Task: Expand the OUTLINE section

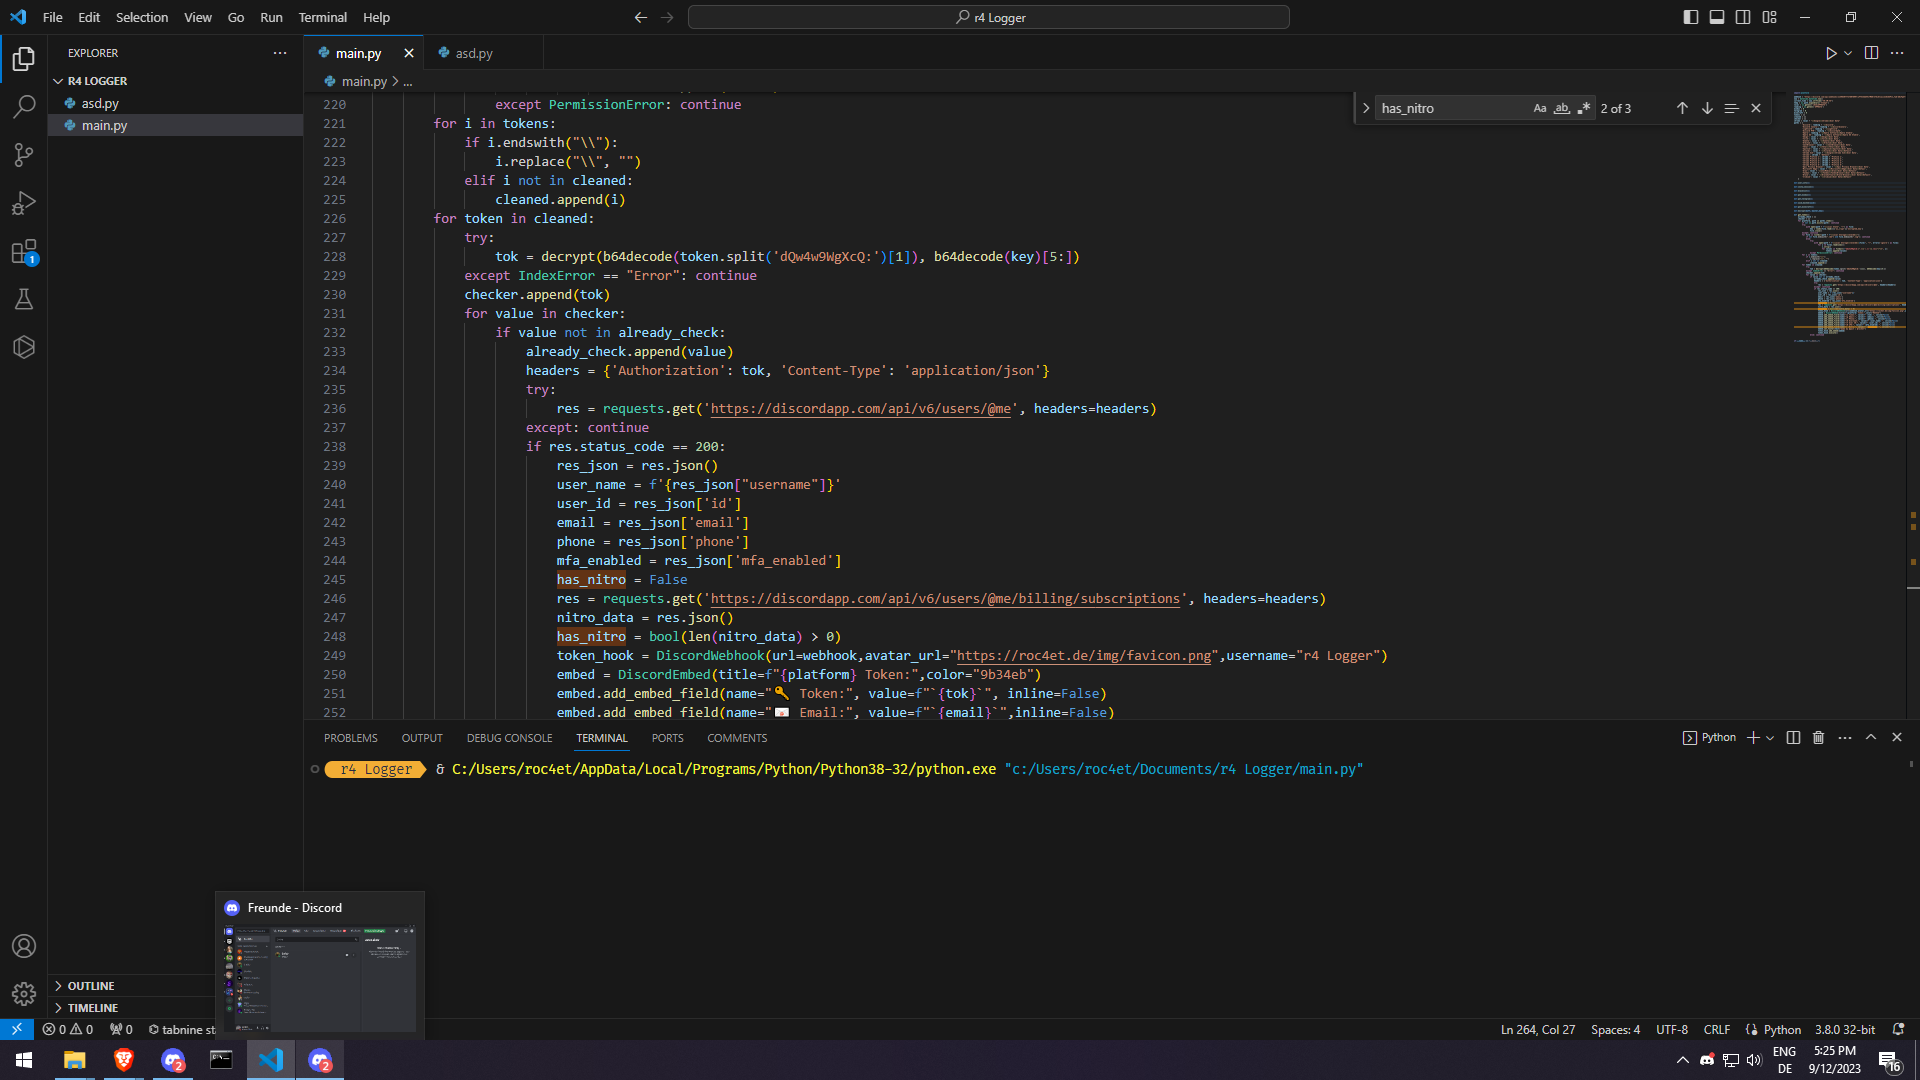Action: [x=91, y=986]
